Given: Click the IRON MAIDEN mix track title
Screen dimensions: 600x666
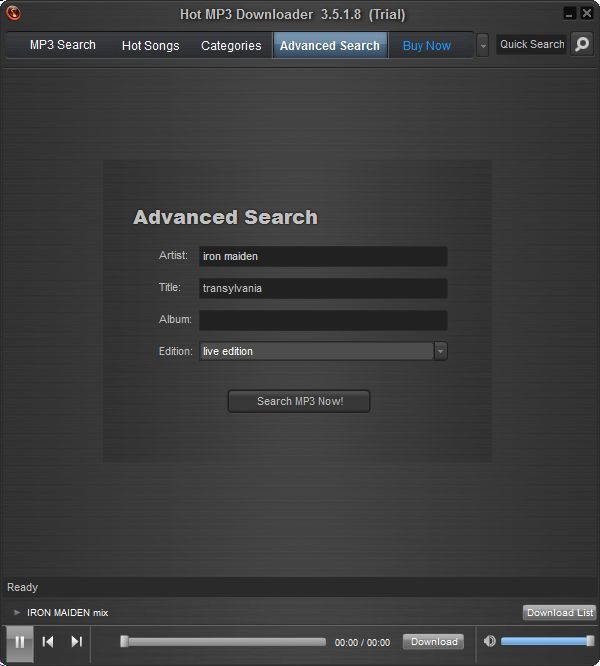Looking at the screenshot, I should click(x=68, y=612).
